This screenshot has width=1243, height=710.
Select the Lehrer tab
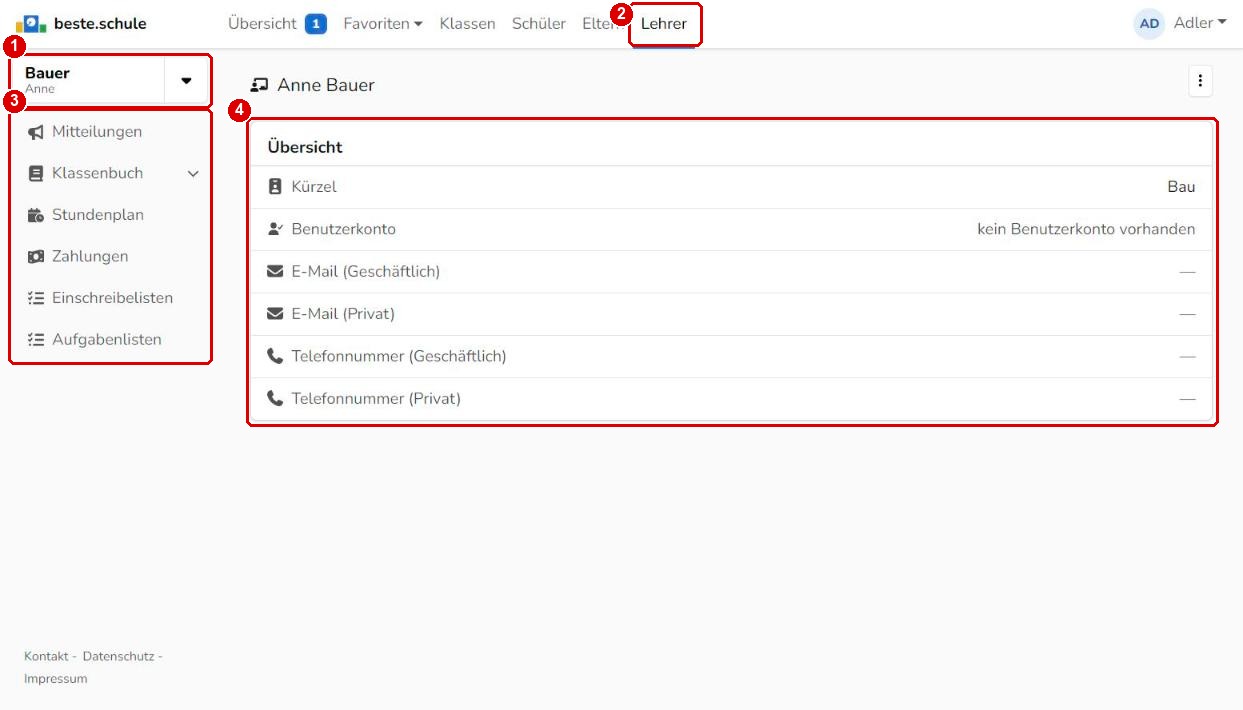[664, 24]
